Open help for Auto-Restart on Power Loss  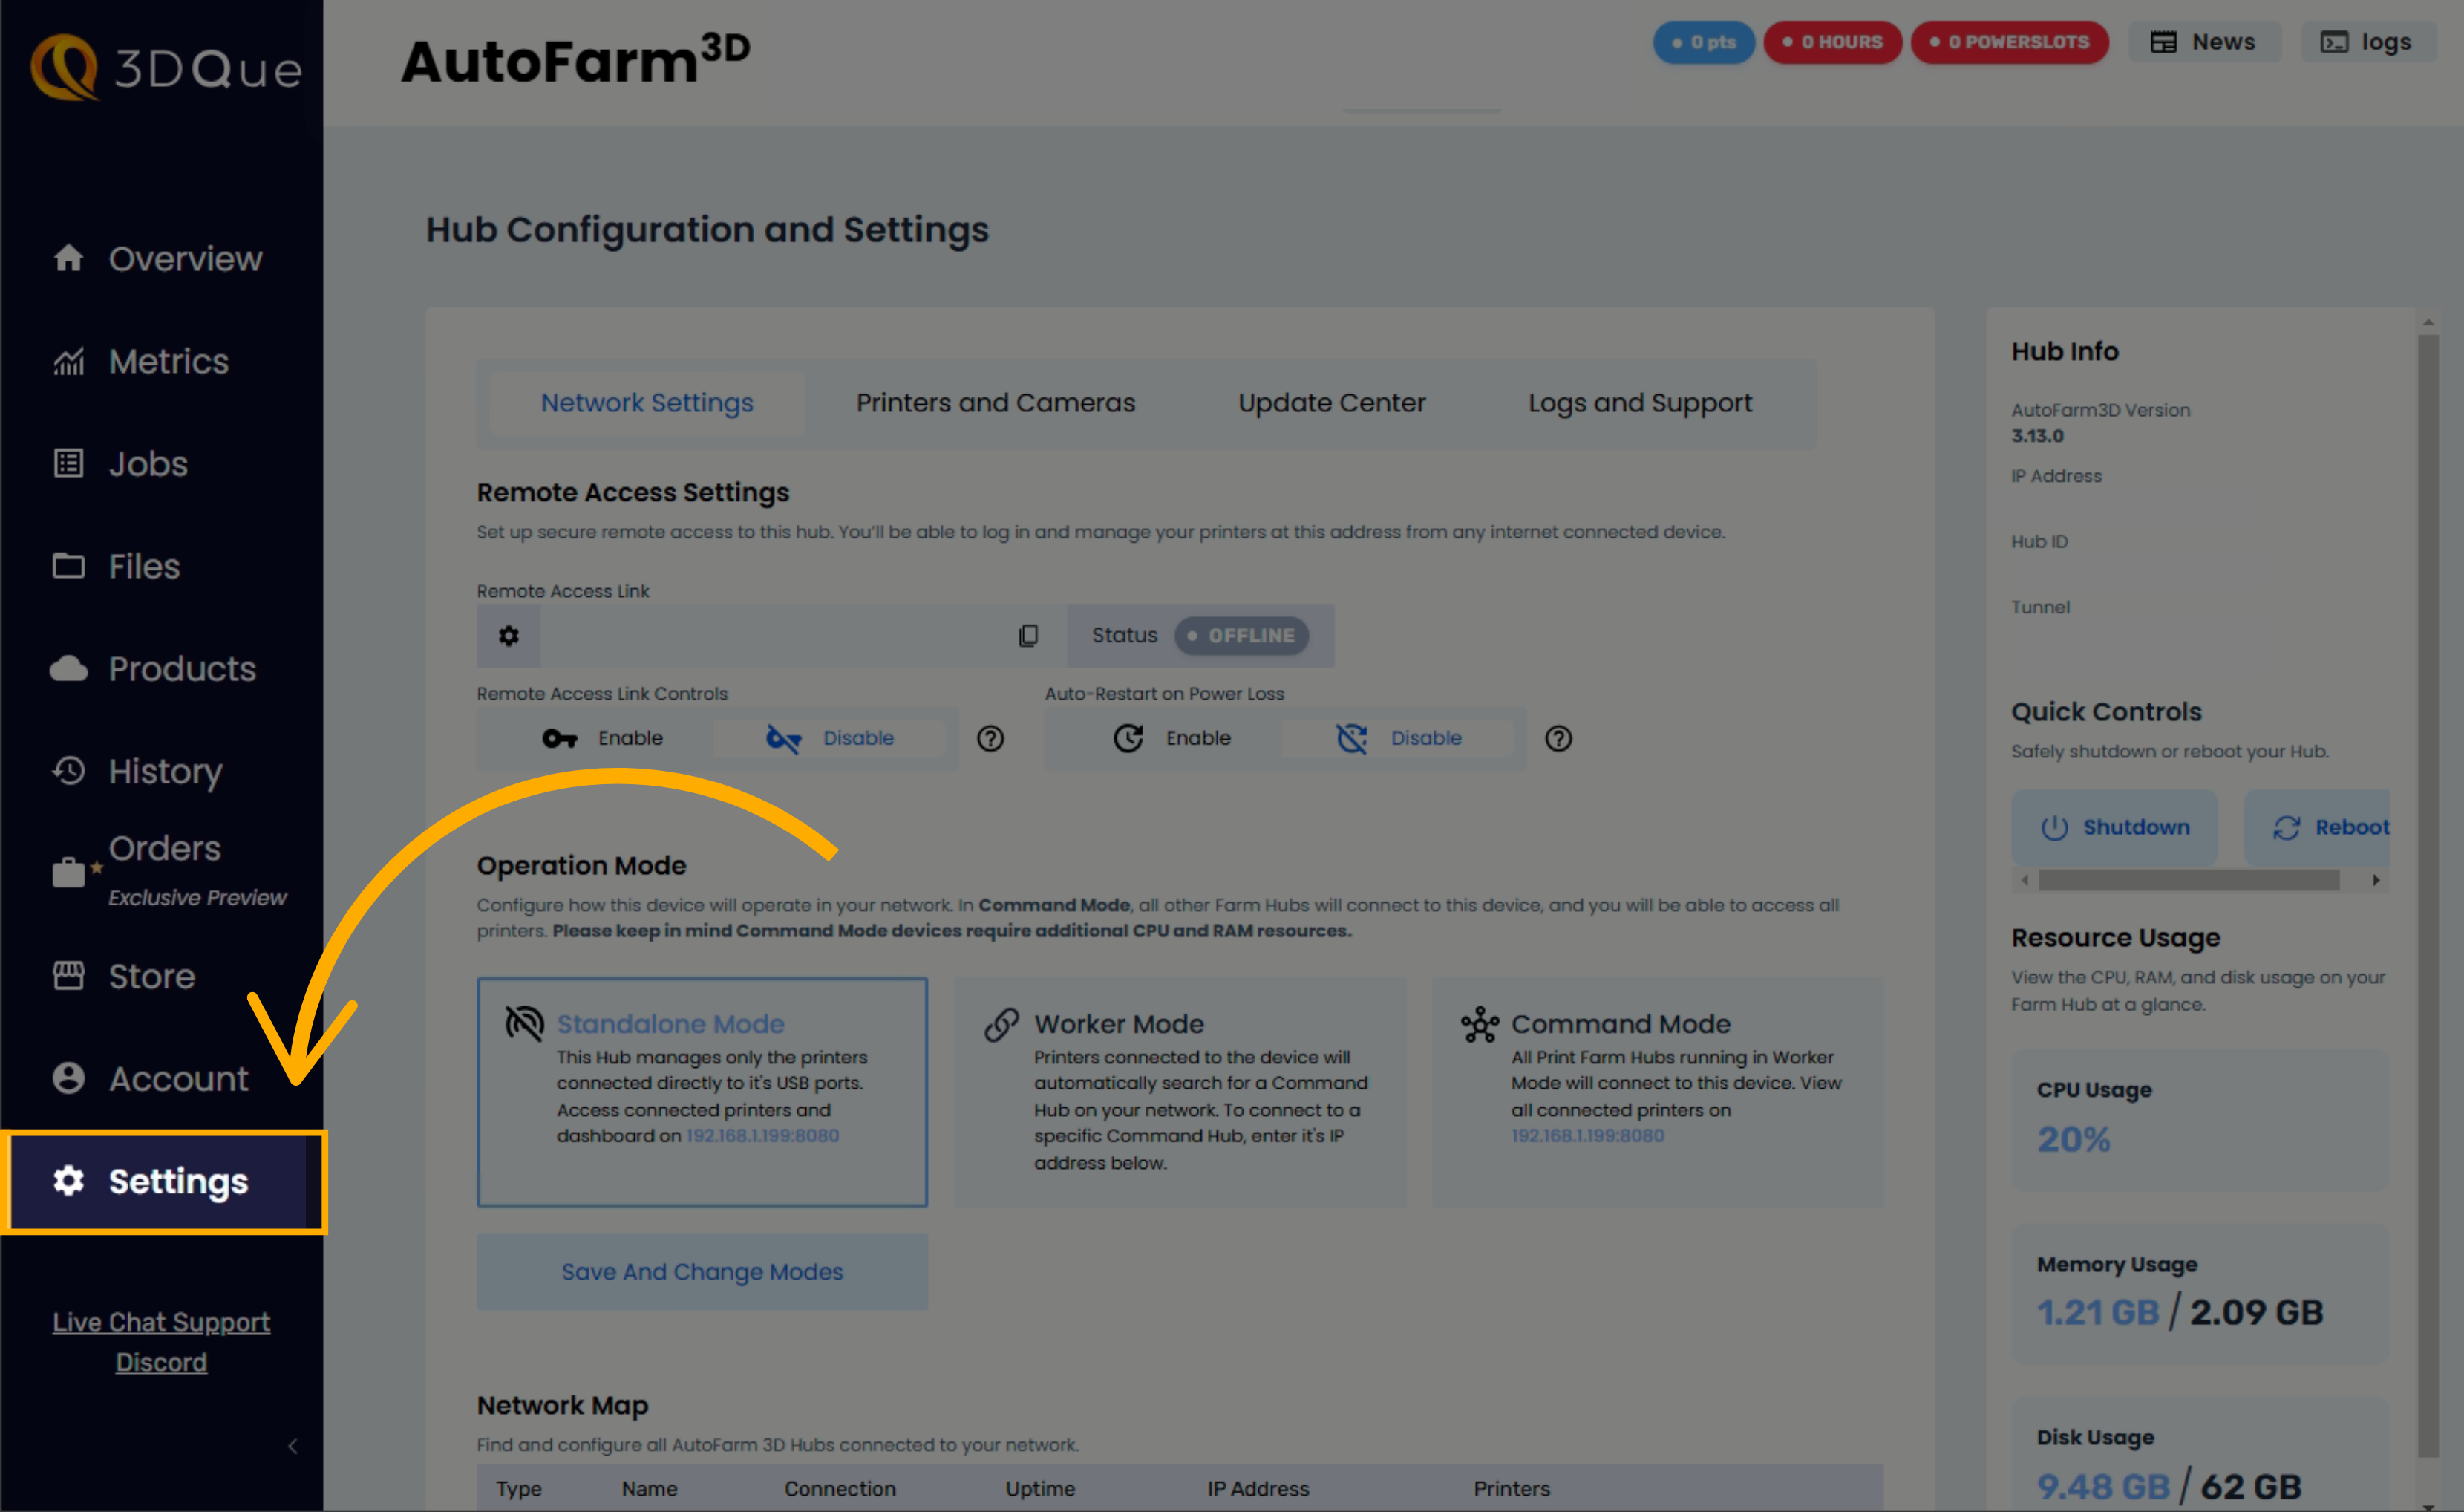1558,739
